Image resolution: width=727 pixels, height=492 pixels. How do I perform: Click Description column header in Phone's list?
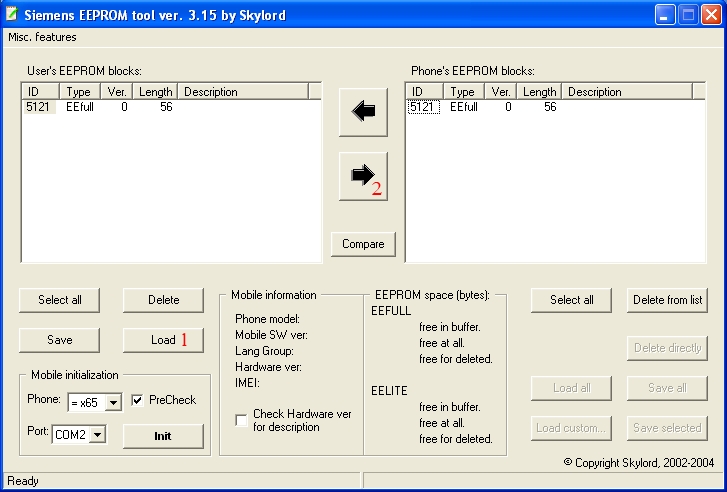(x=627, y=92)
